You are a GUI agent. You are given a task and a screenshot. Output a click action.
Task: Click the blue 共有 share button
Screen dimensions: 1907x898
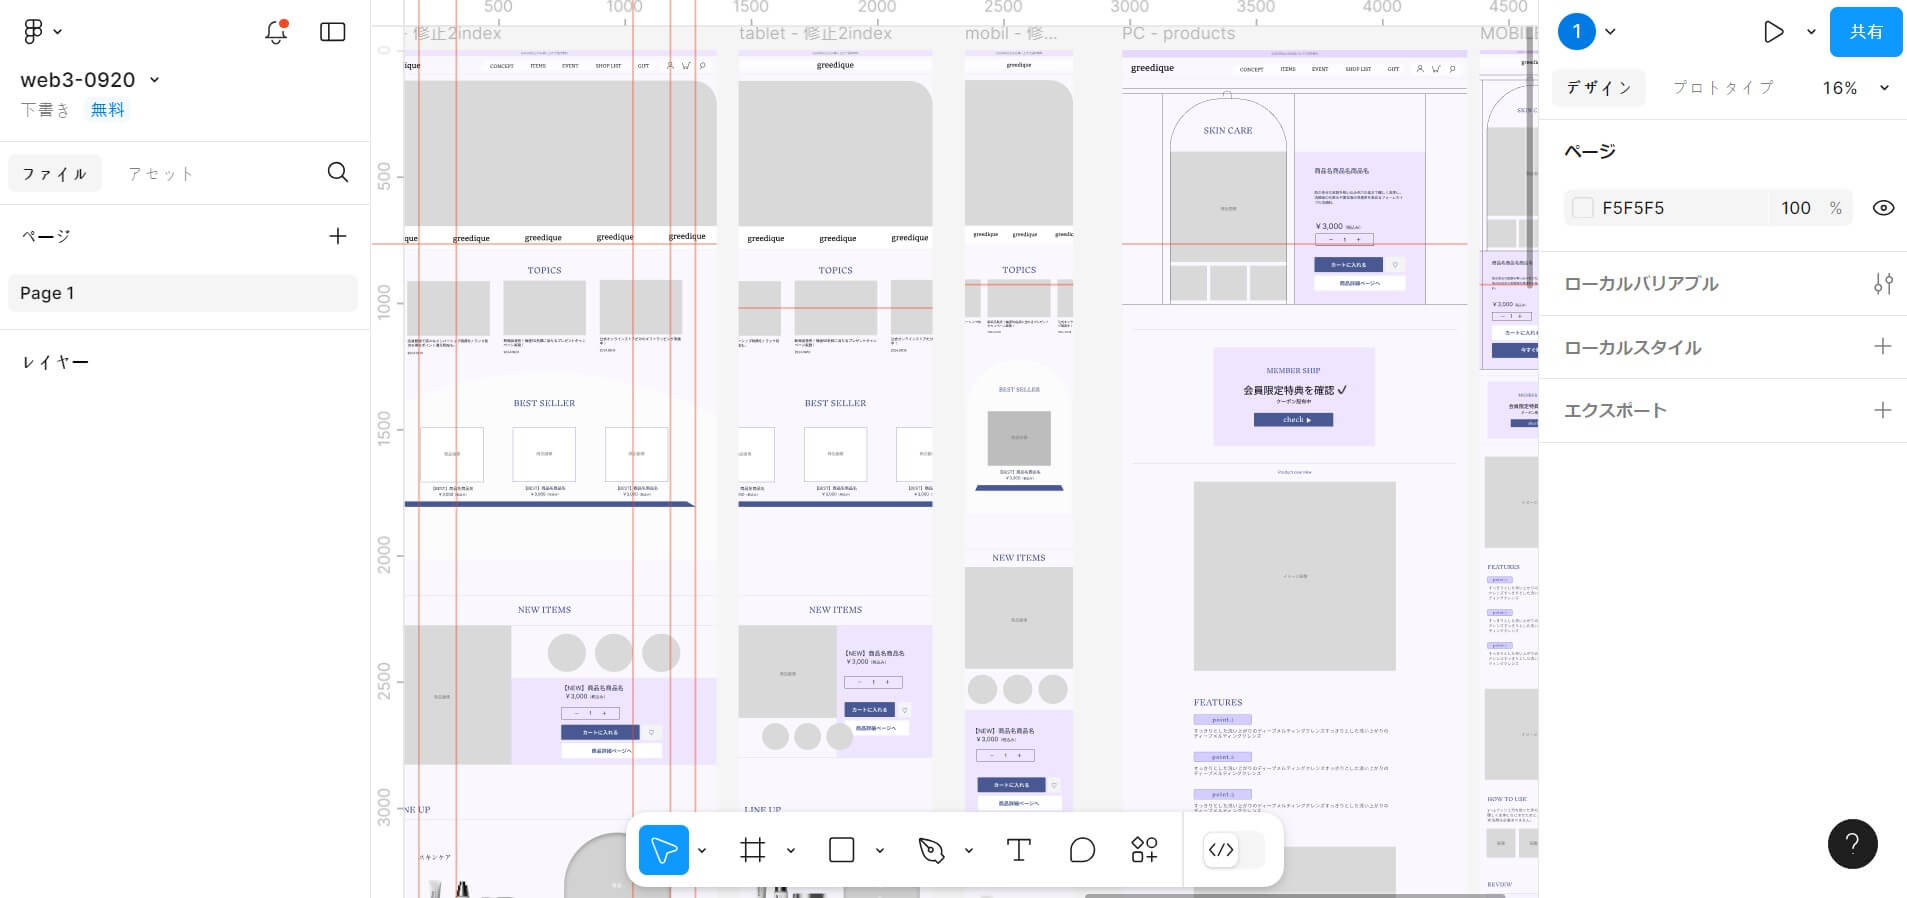pos(1865,32)
